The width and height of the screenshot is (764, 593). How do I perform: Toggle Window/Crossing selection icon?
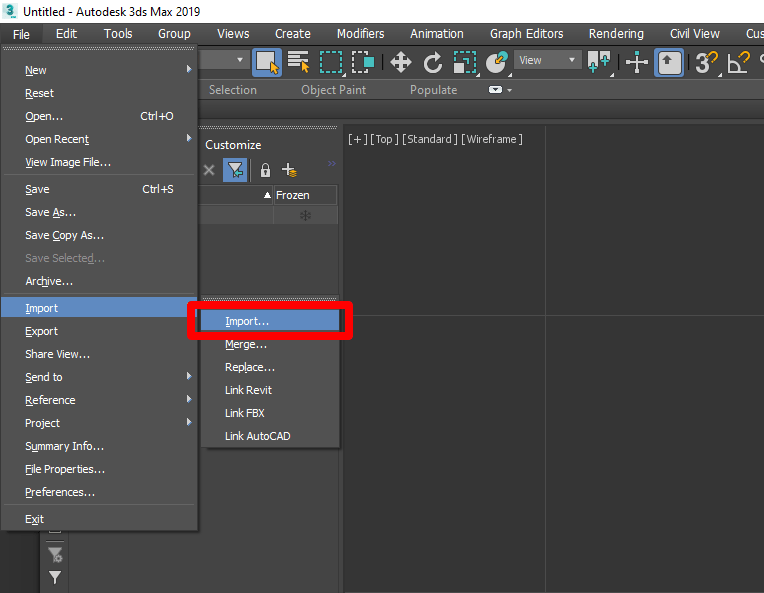363,62
